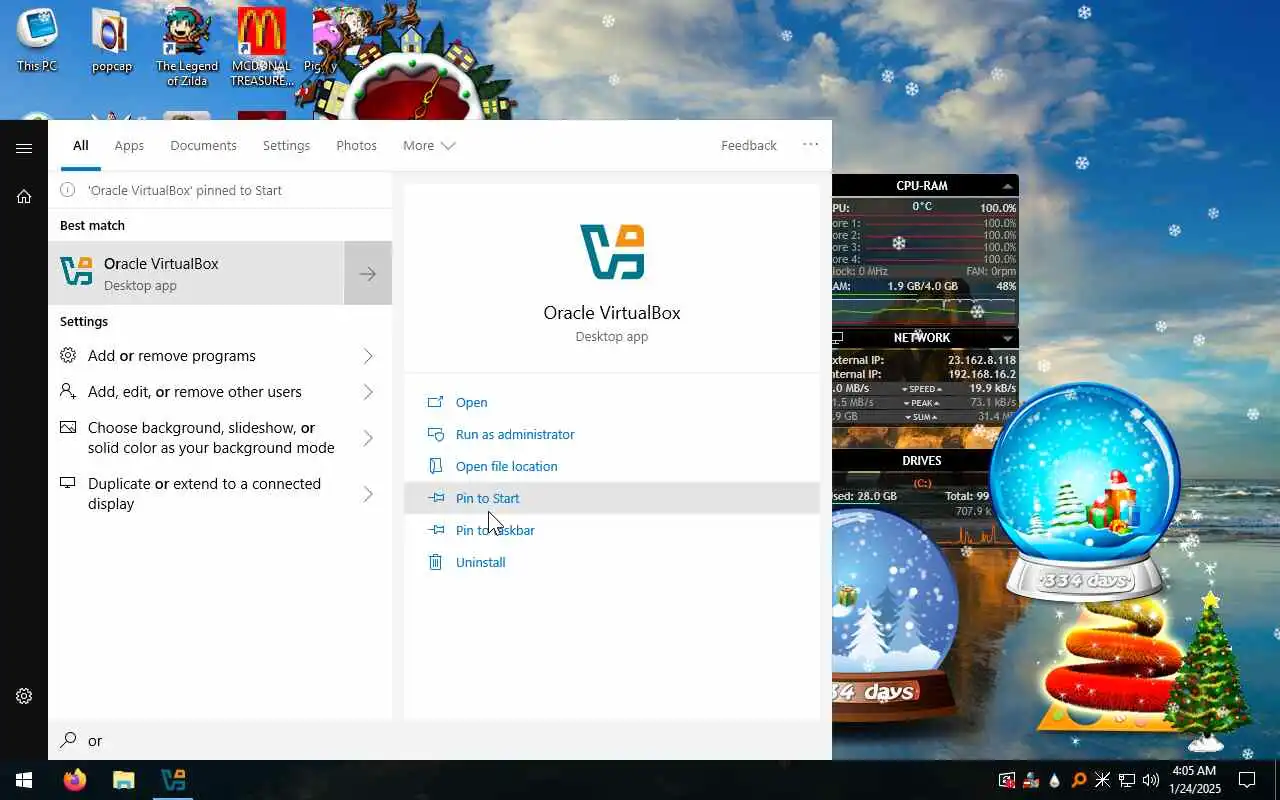Click the DRIVES gadget header
1280x800 pixels.
(921, 461)
